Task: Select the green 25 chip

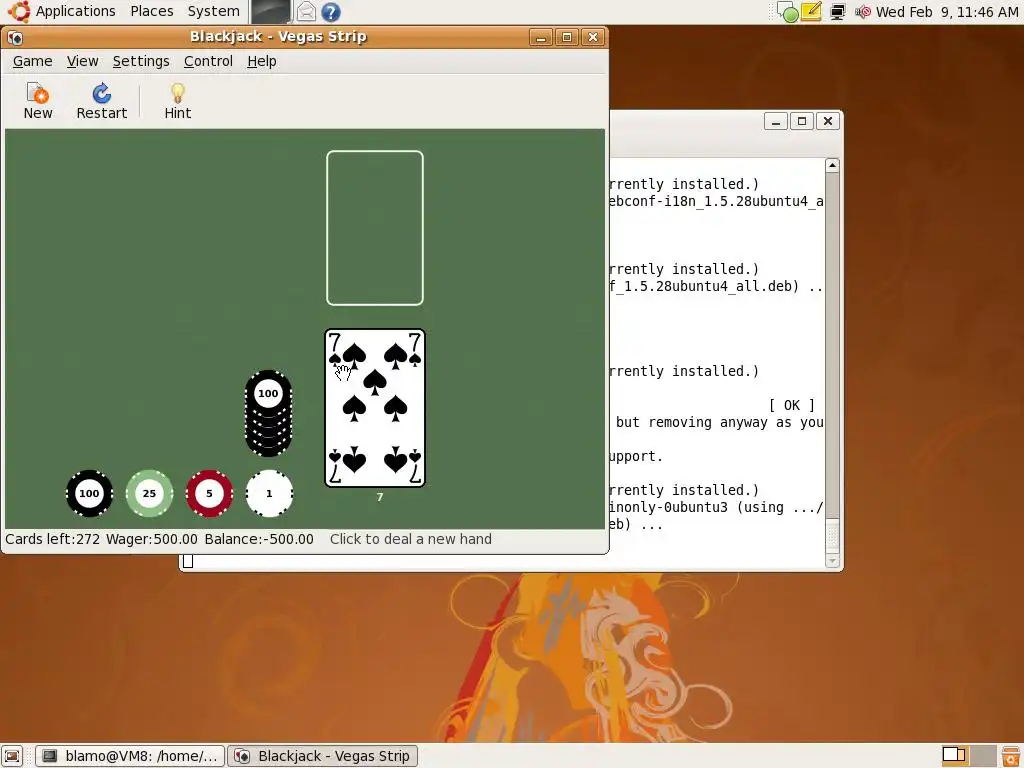Action: [x=150, y=494]
